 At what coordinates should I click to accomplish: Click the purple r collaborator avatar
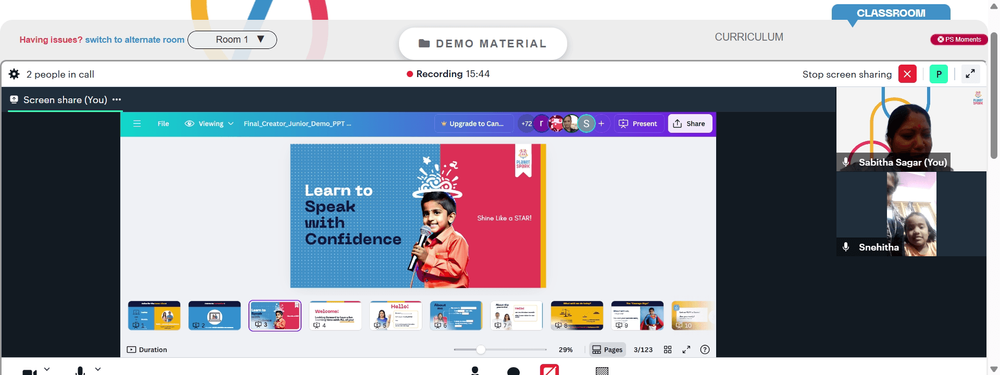coord(541,124)
